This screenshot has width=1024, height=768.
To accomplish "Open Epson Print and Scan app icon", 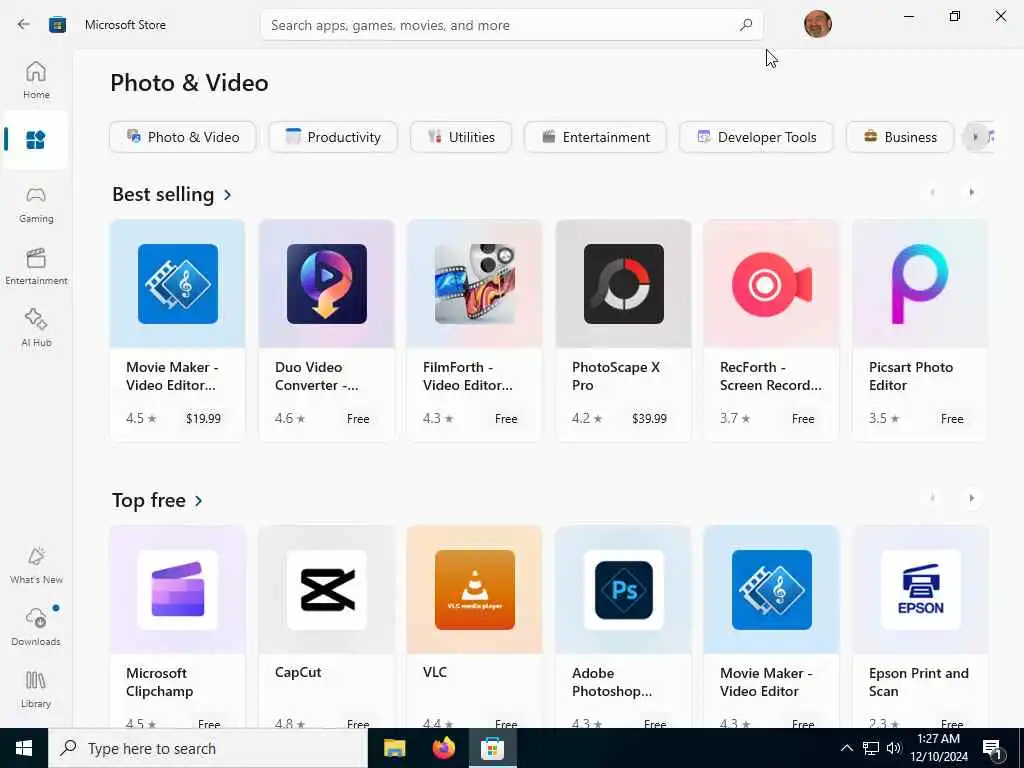I will click(920, 590).
